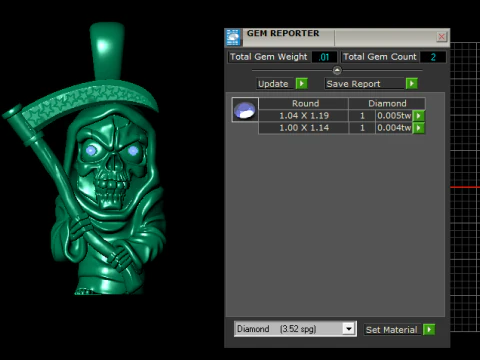Screen dimensions: 480x360
Task: Click the Round column header
Action: point(304,103)
